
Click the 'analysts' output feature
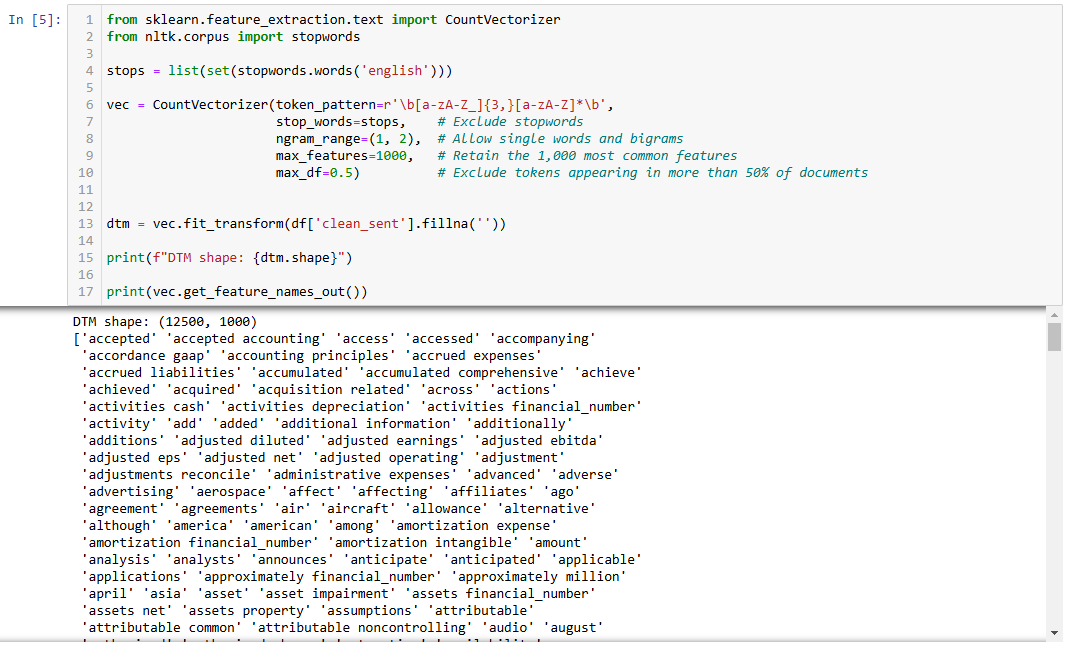tap(204, 560)
